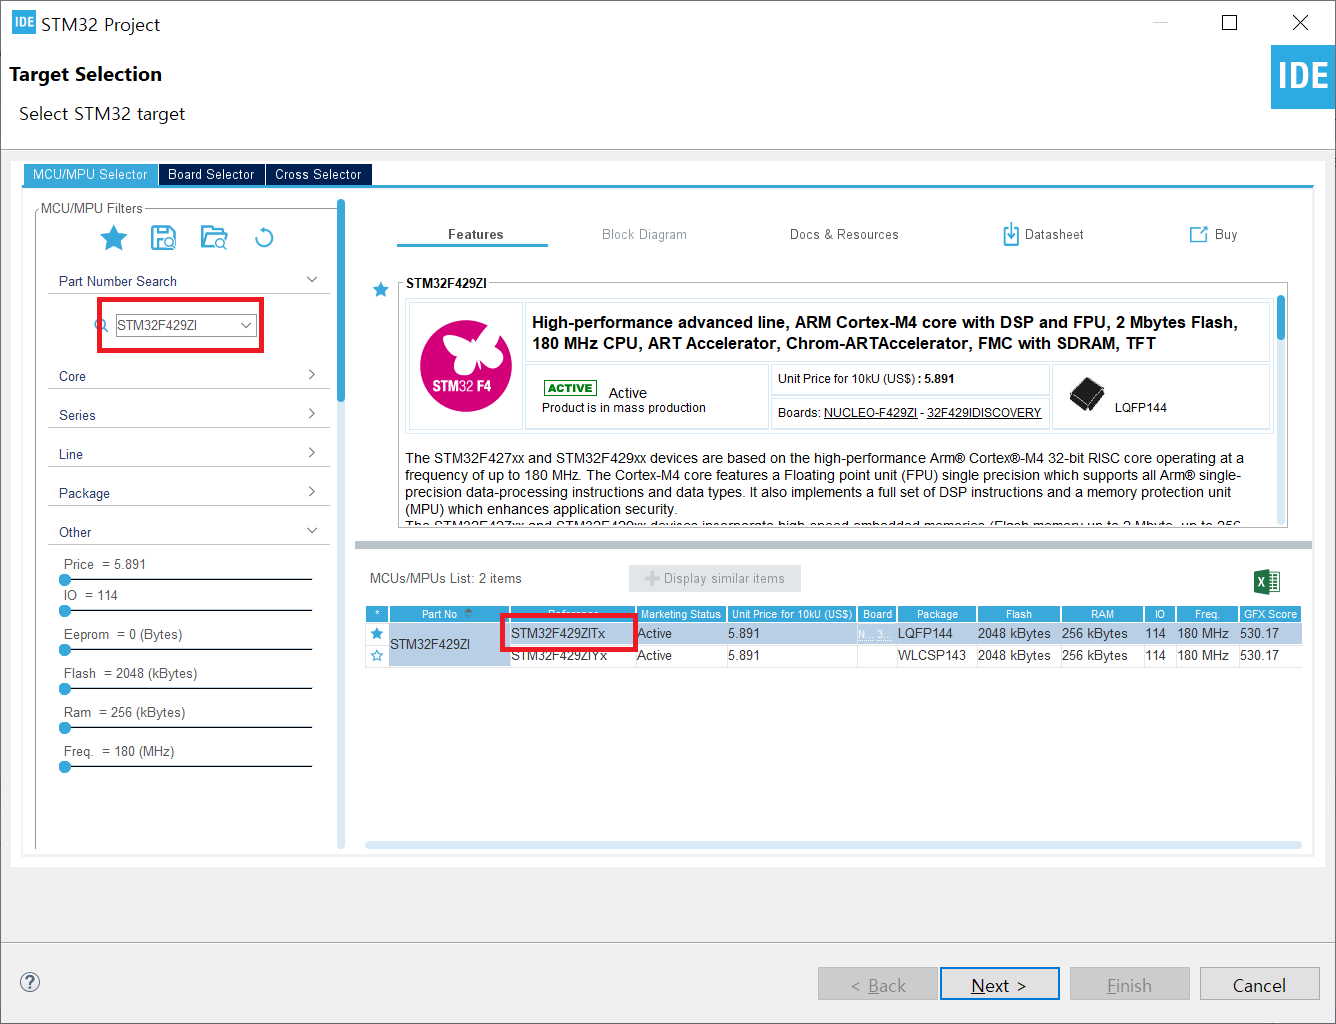Export MCU list to Excel
This screenshot has height=1024, width=1336.
tap(1266, 581)
